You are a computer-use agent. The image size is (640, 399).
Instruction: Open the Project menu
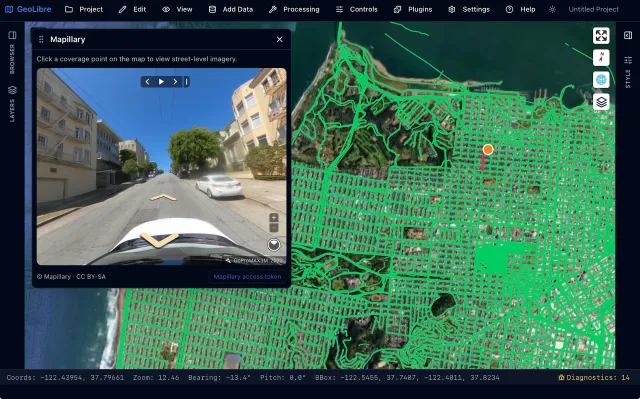84,9
